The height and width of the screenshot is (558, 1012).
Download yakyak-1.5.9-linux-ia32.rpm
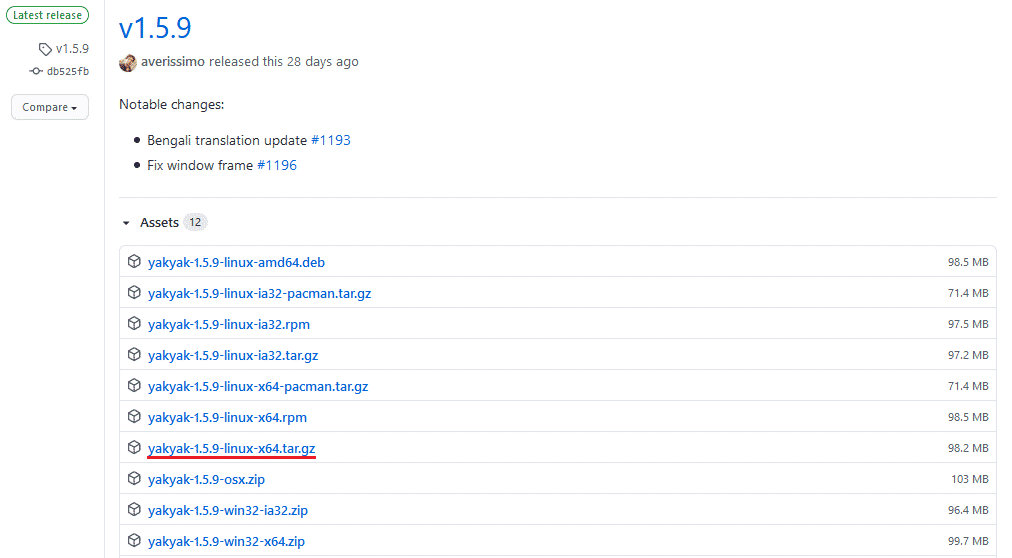coord(228,324)
